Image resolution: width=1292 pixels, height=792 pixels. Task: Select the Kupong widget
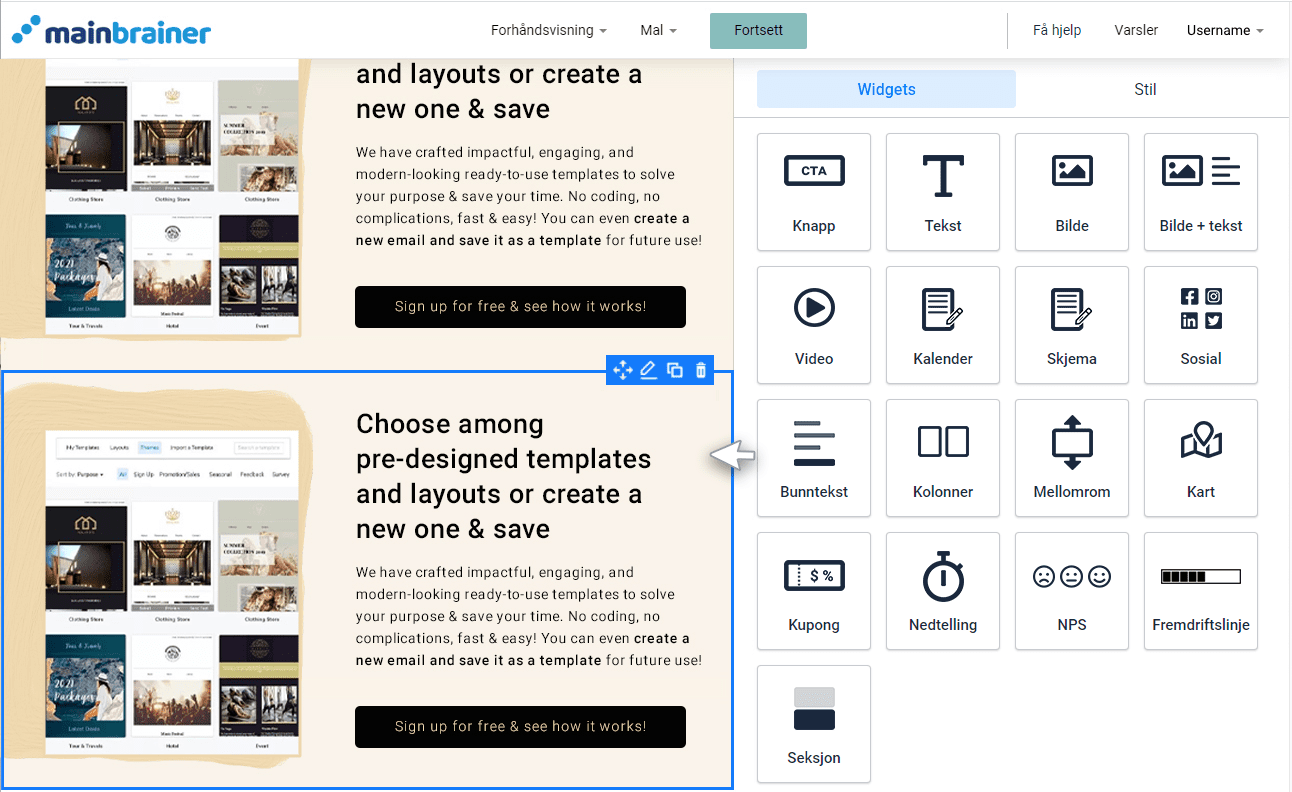pyautogui.click(x=813, y=591)
